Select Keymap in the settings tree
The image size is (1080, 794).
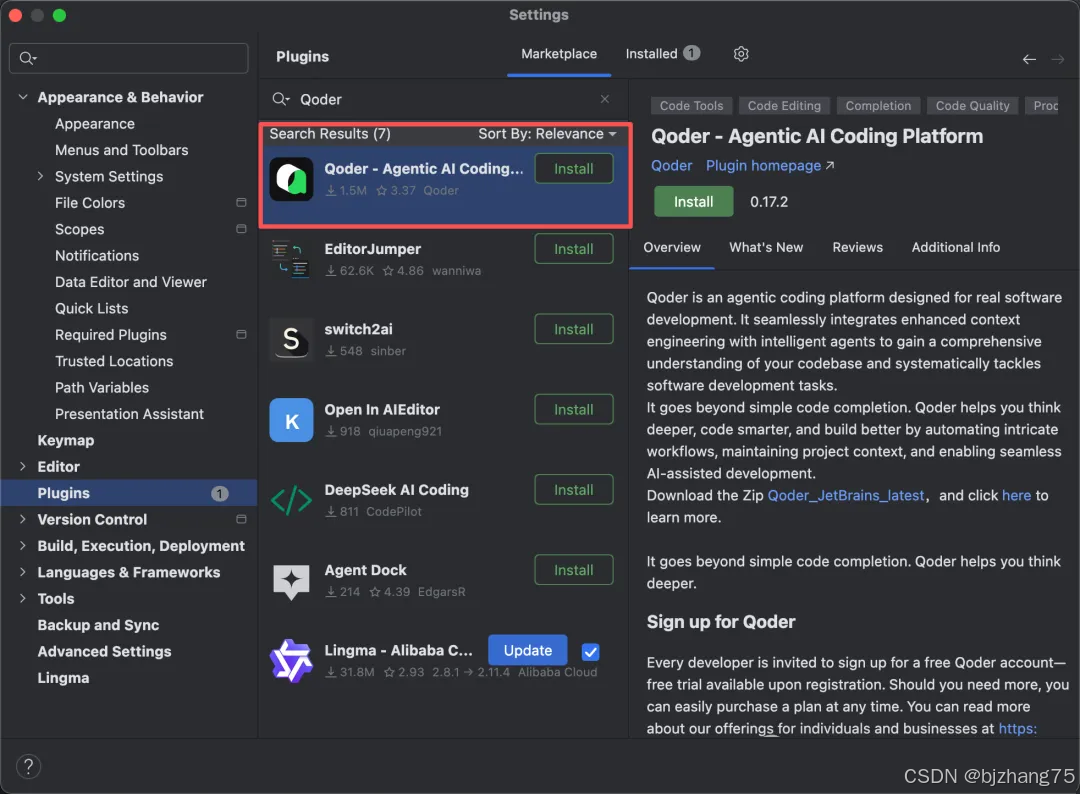click(65, 441)
